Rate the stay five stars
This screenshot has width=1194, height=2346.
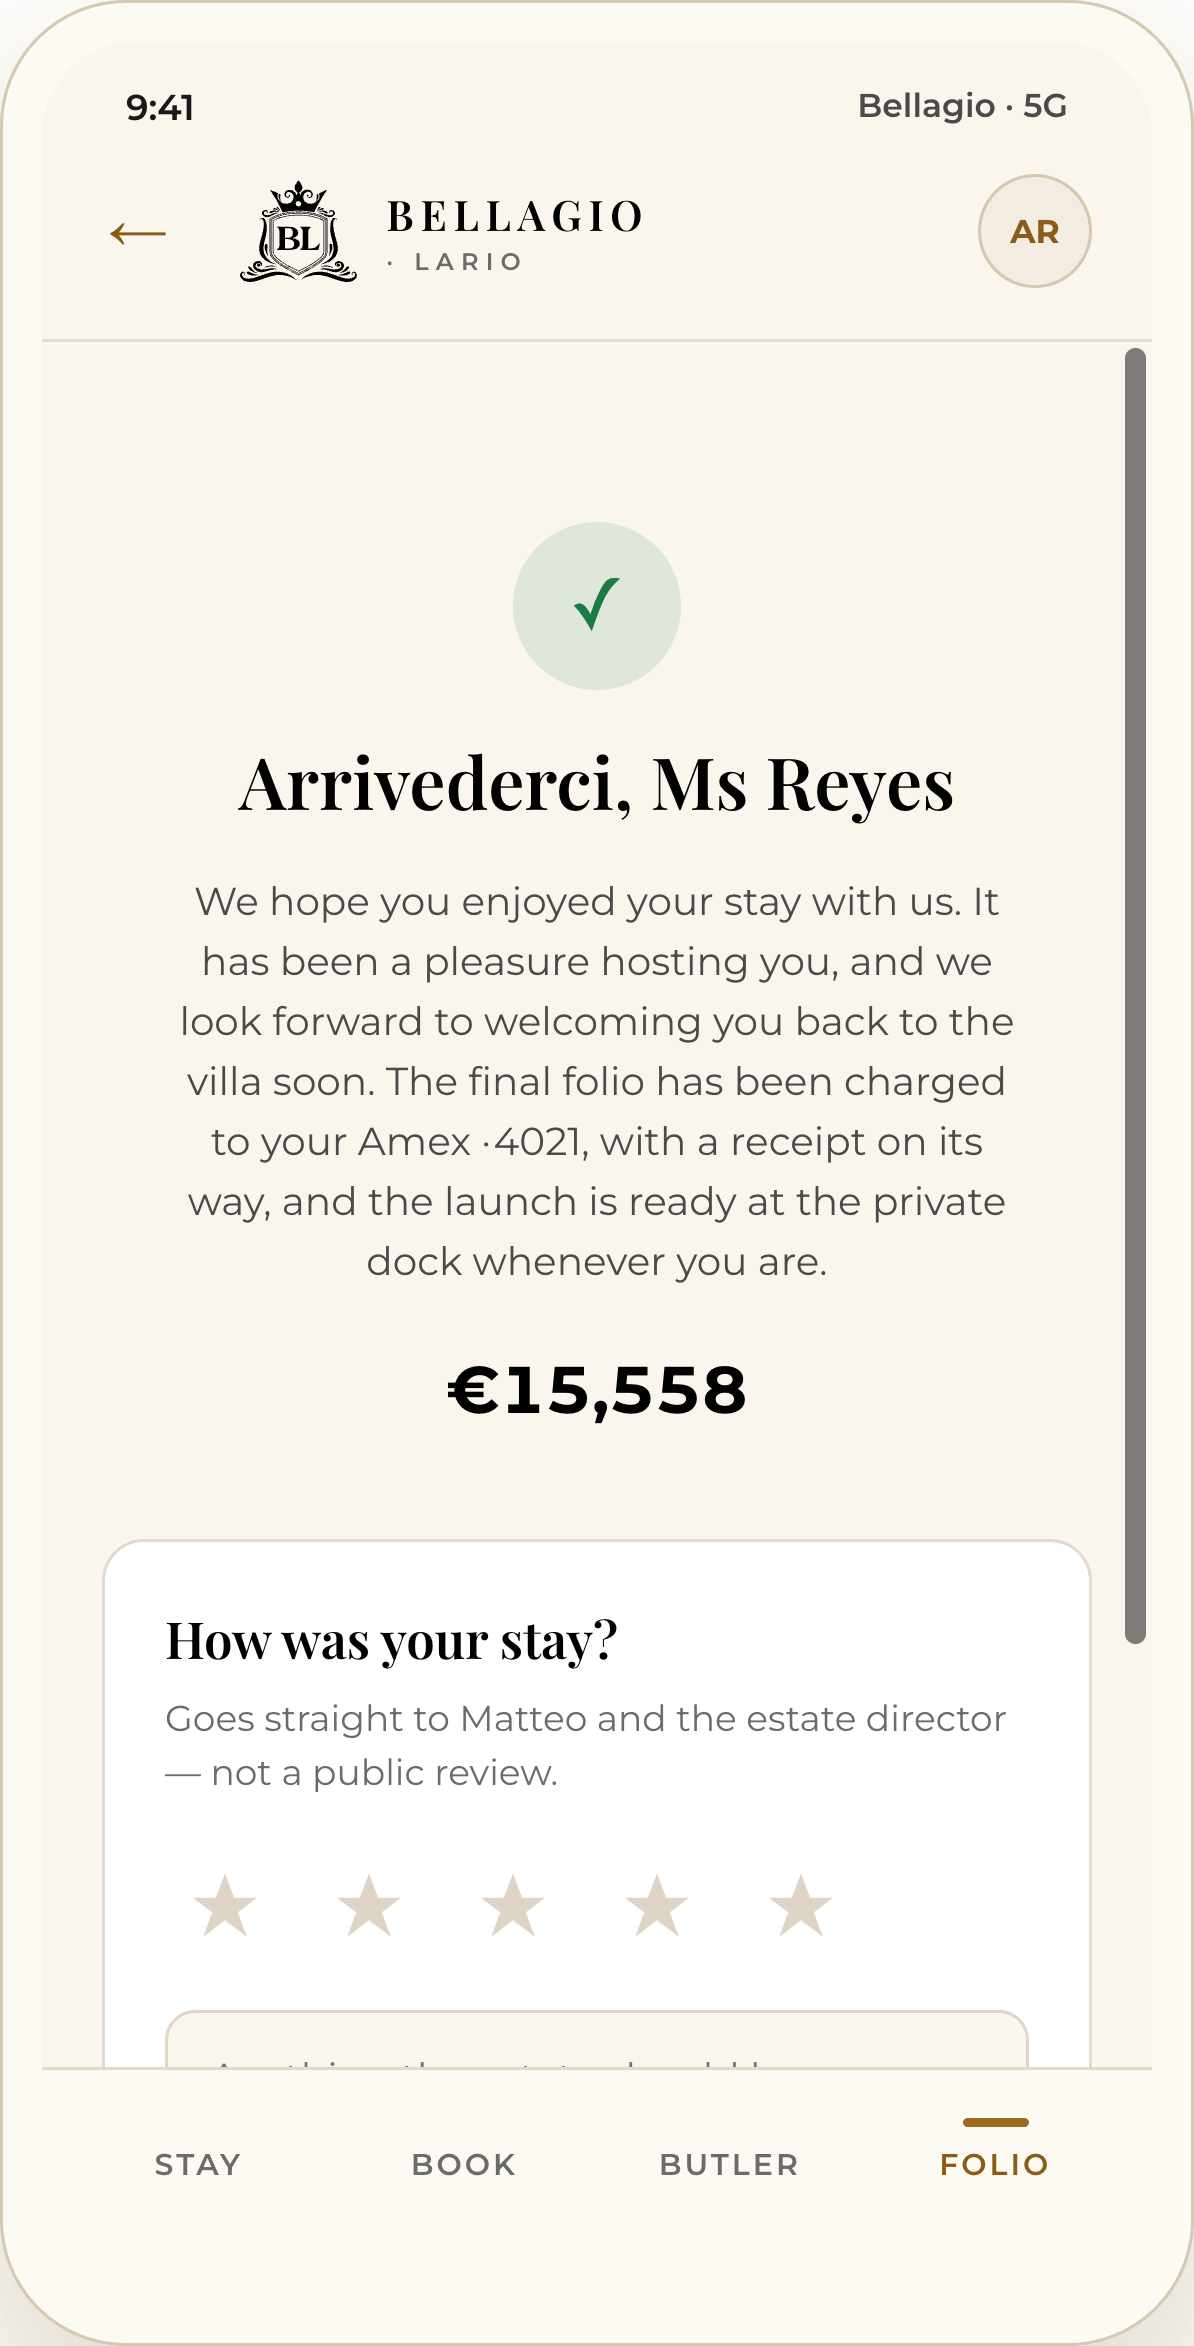pyautogui.click(x=801, y=1906)
